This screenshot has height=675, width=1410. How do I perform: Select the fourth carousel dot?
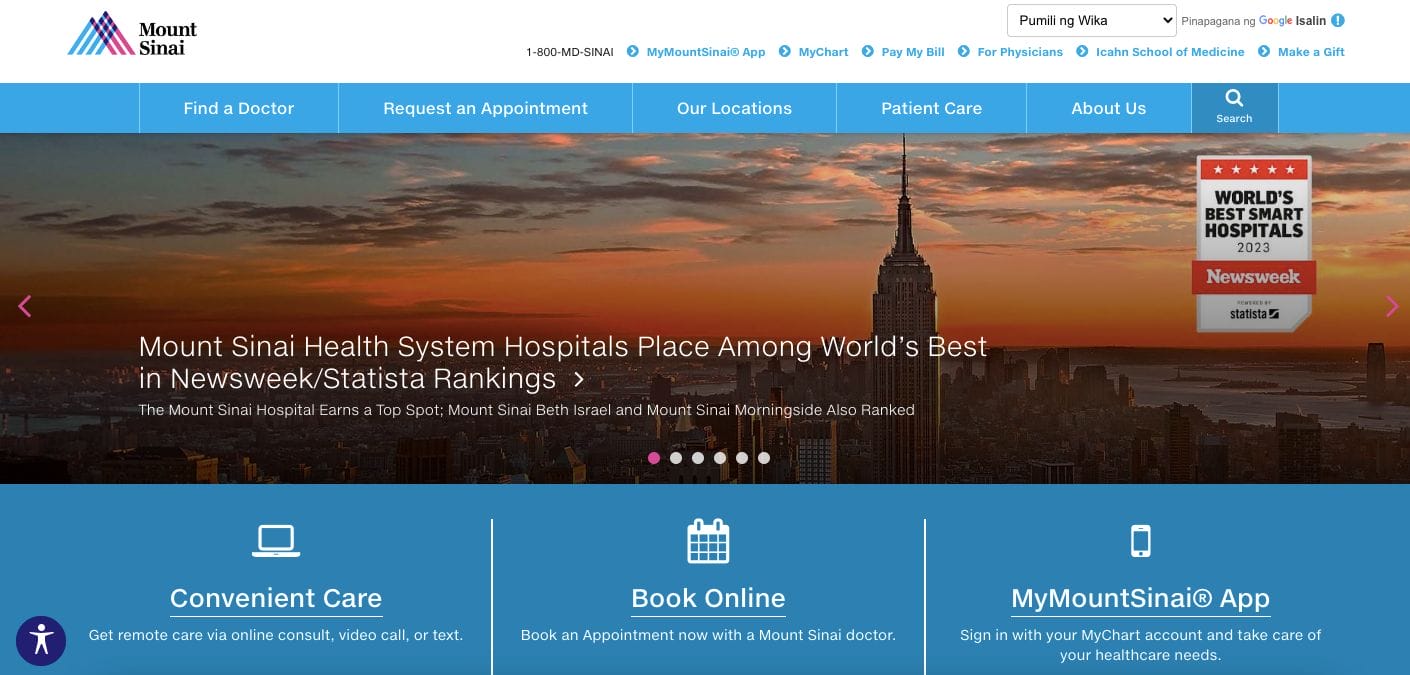(720, 458)
